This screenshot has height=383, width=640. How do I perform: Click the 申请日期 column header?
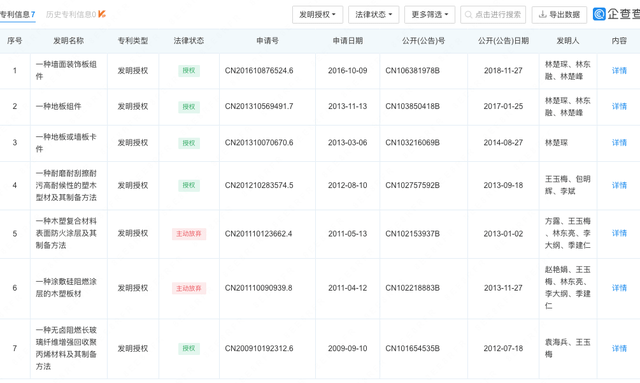click(348, 41)
